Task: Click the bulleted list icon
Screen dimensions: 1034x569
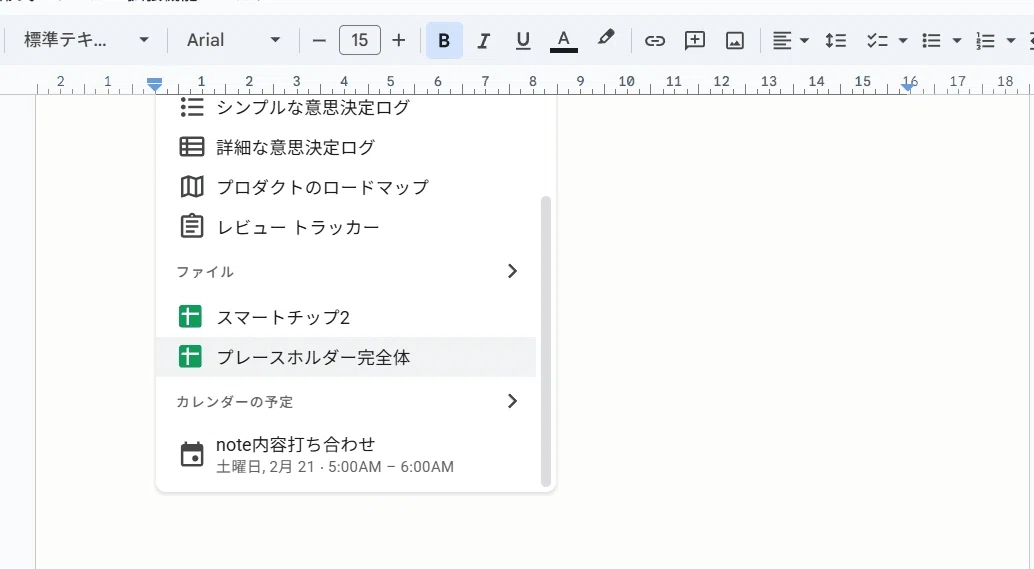Action: coord(931,40)
